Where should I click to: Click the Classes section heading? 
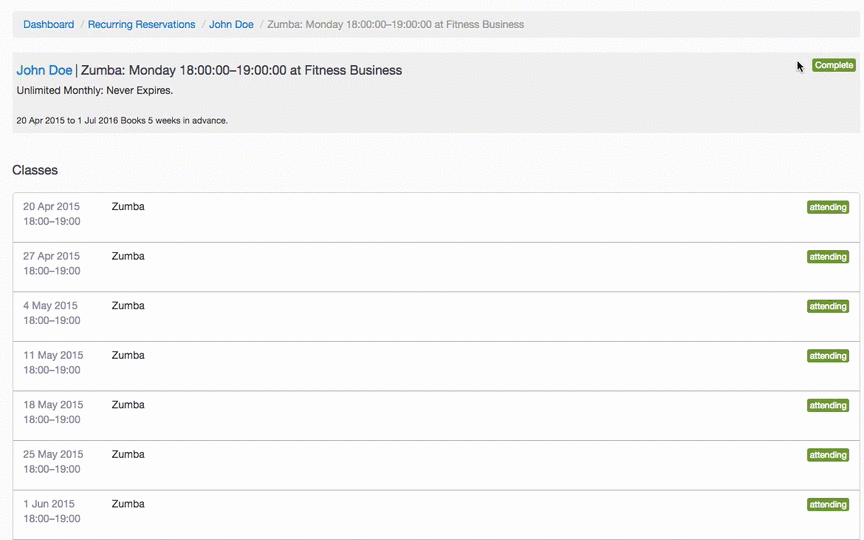tap(35, 170)
